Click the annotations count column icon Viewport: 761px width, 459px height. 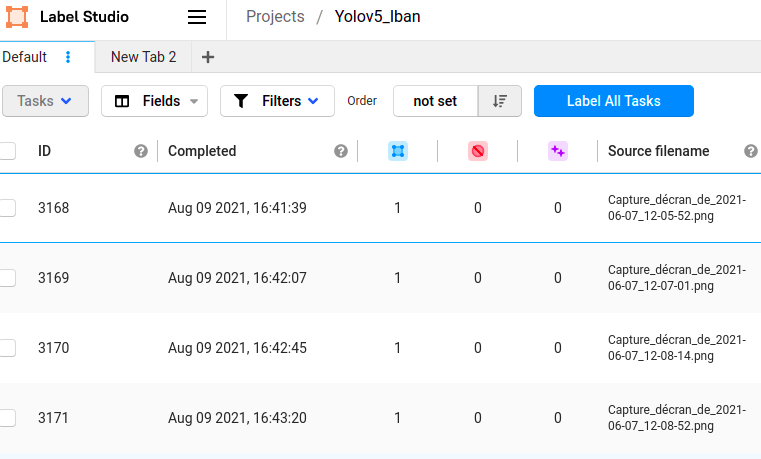(398, 151)
